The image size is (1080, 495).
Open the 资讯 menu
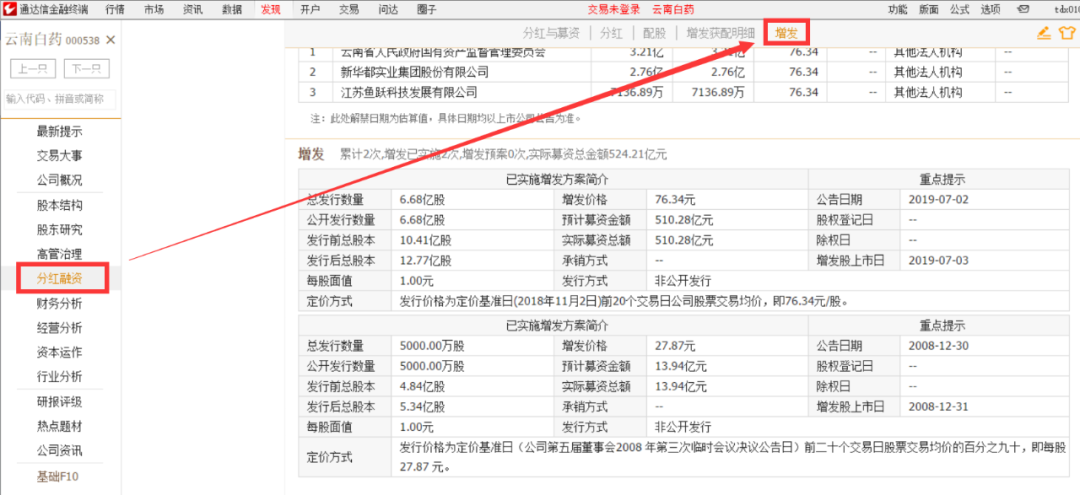click(193, 9)
